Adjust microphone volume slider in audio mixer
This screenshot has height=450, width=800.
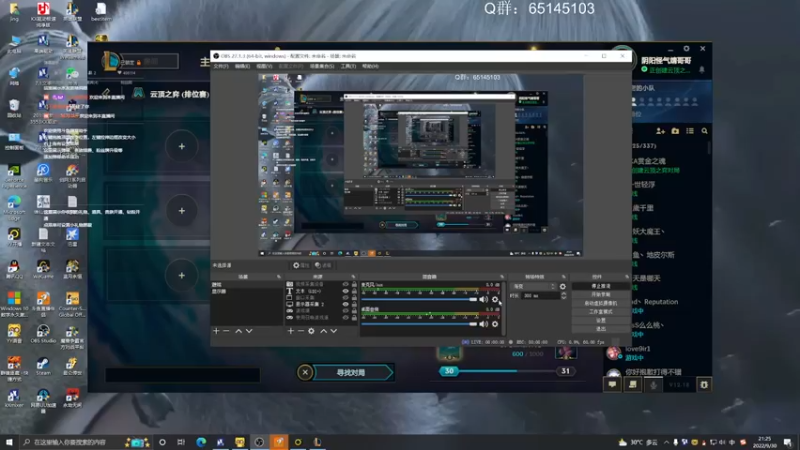[419, 299]
